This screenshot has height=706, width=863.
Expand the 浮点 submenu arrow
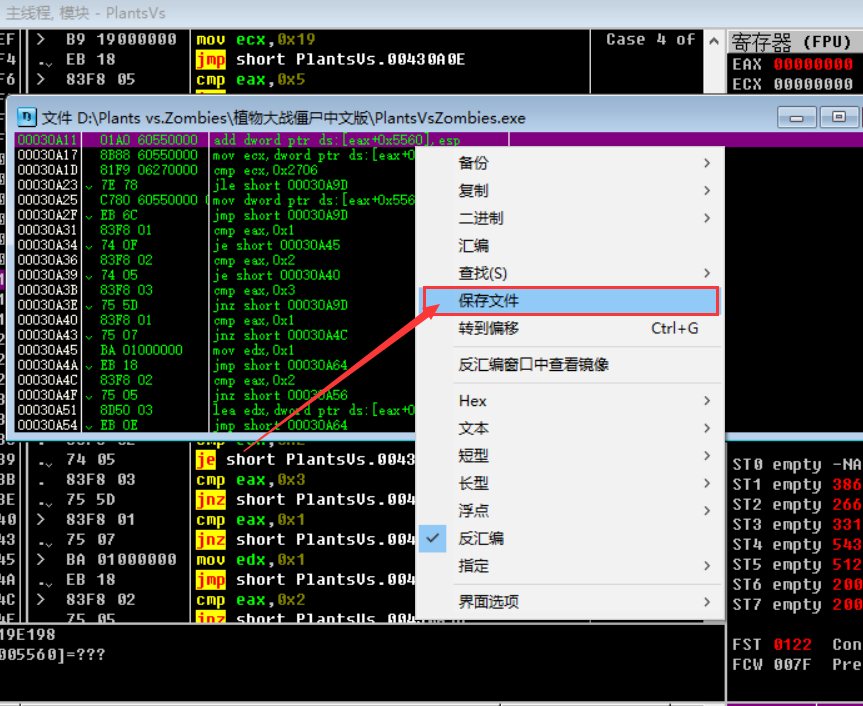707,511
